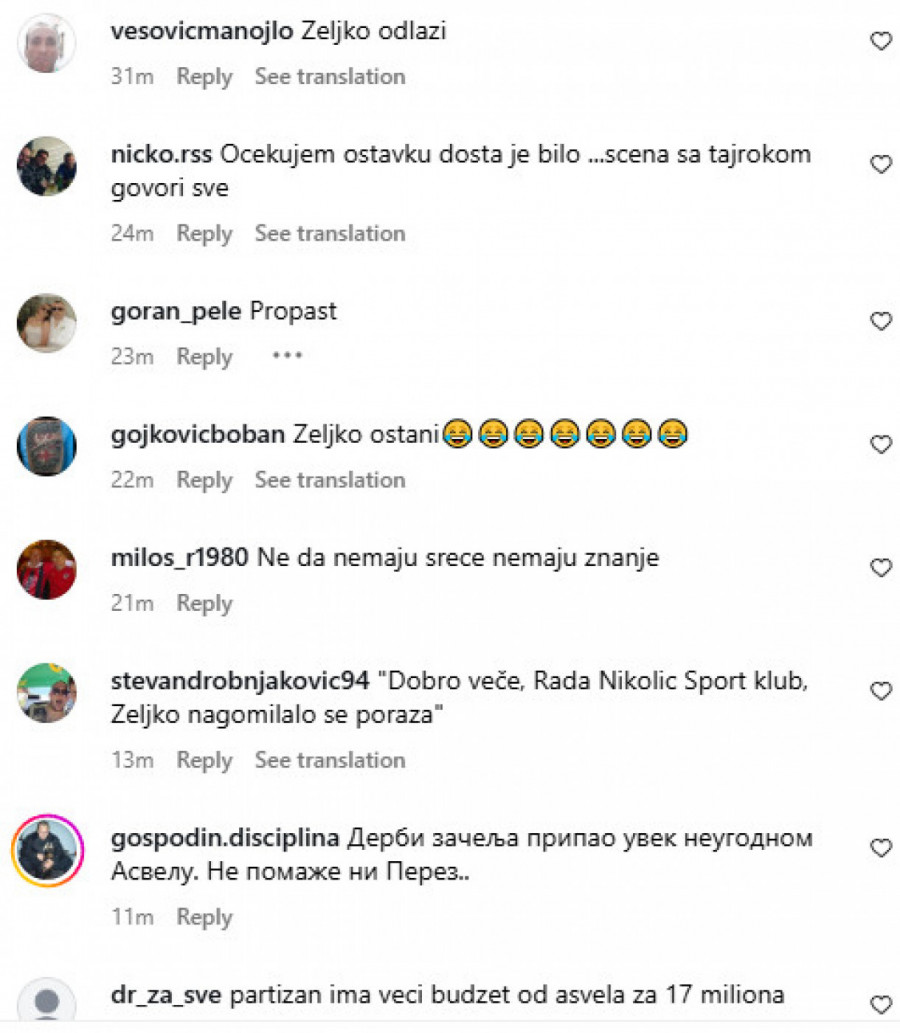Show translation for nicko.rss comment

click(x=330, y=233)
